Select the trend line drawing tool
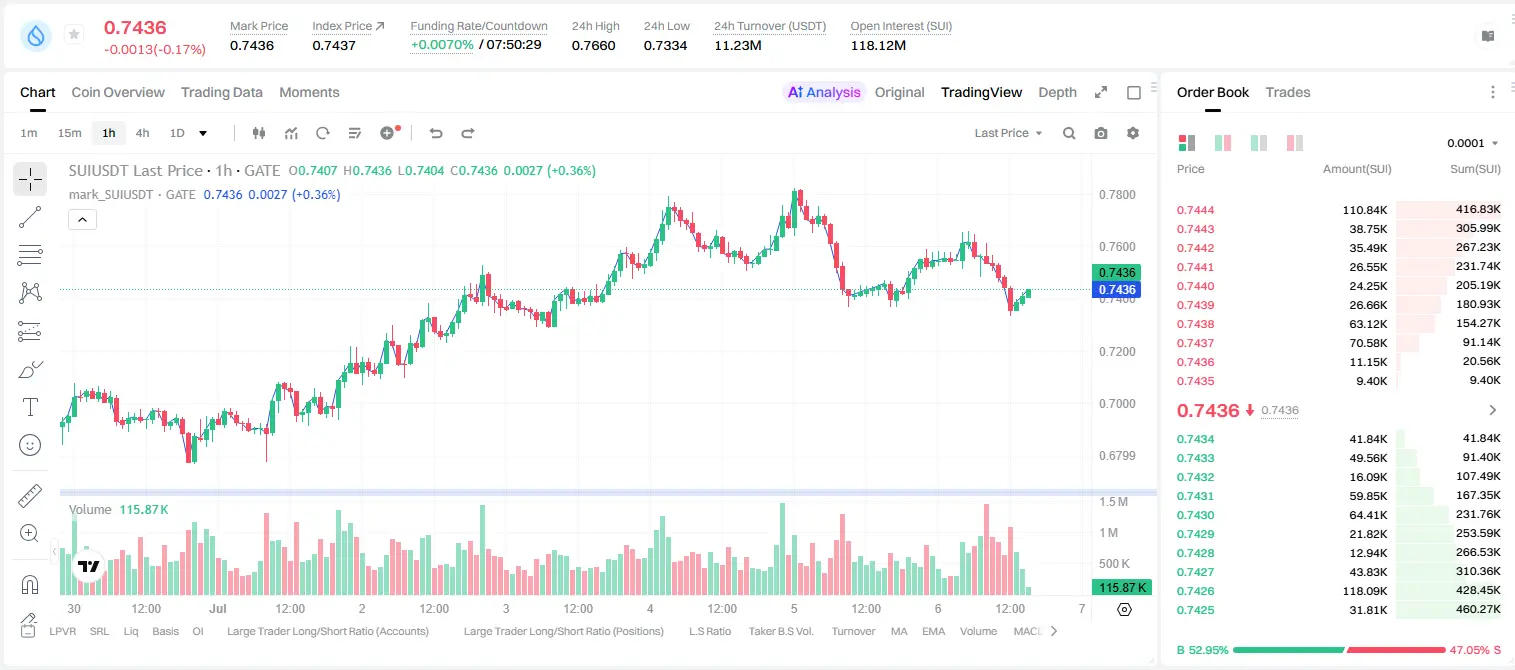This screenshot has width=1515, height=670. pyautogui.click(x=30, y=217)
